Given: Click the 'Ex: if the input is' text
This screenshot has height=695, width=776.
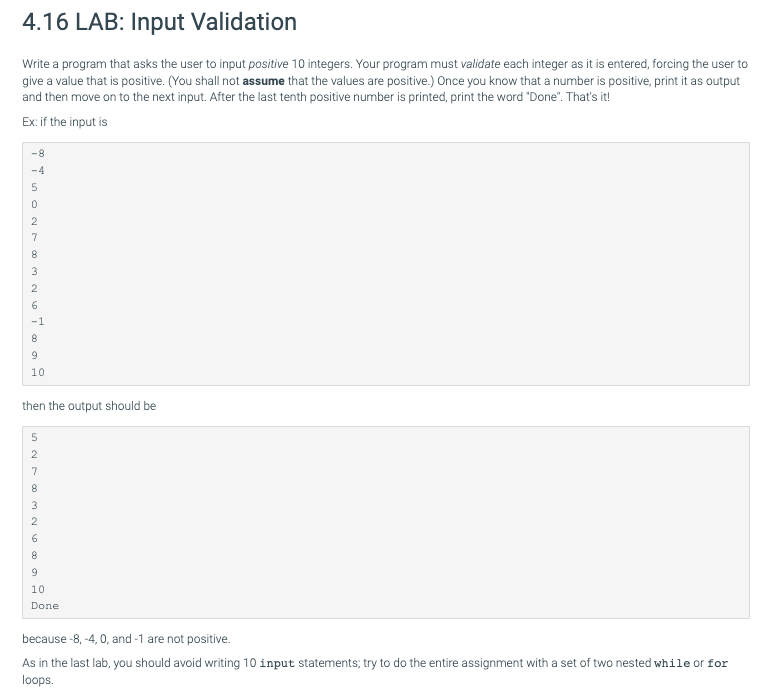Looking at the screenshot, I should click(65, 122).
